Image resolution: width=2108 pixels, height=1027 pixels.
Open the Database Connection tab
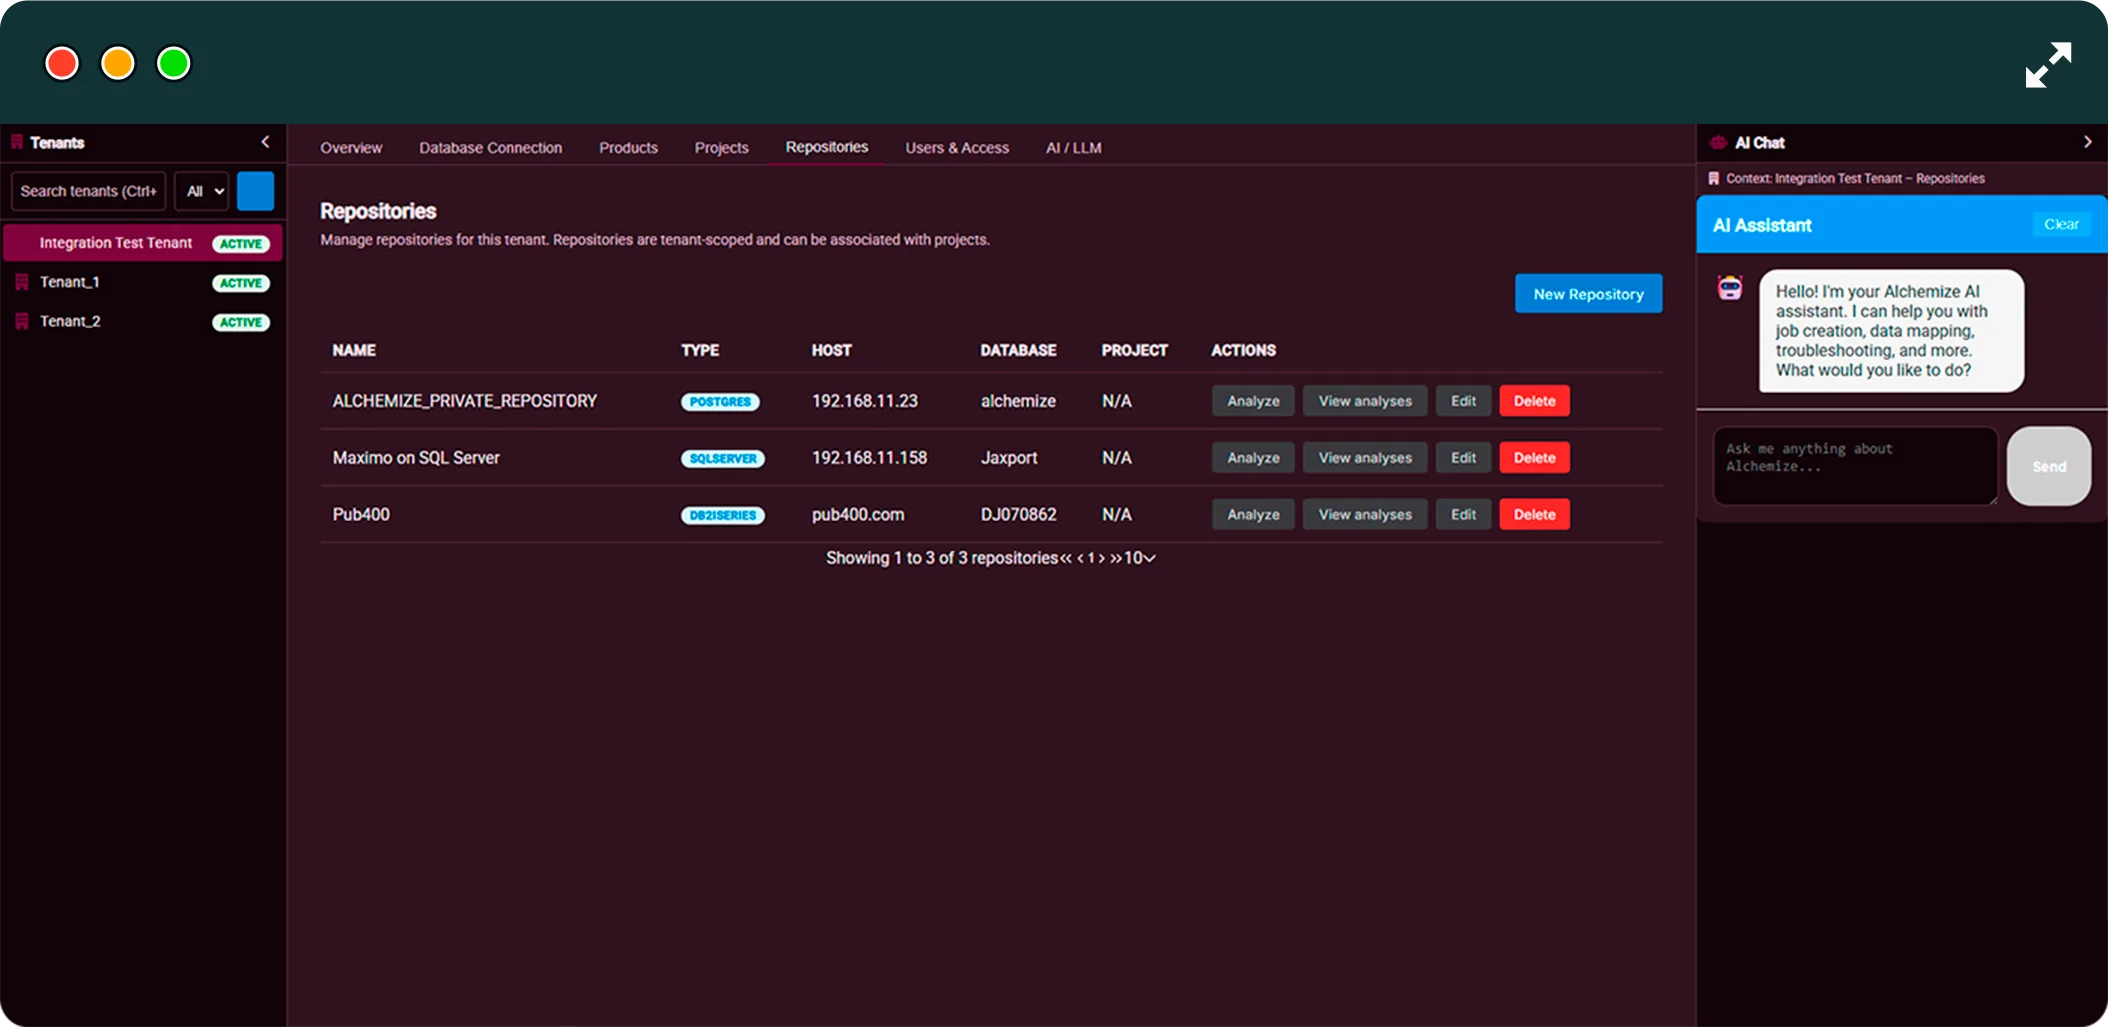point(490,148)
